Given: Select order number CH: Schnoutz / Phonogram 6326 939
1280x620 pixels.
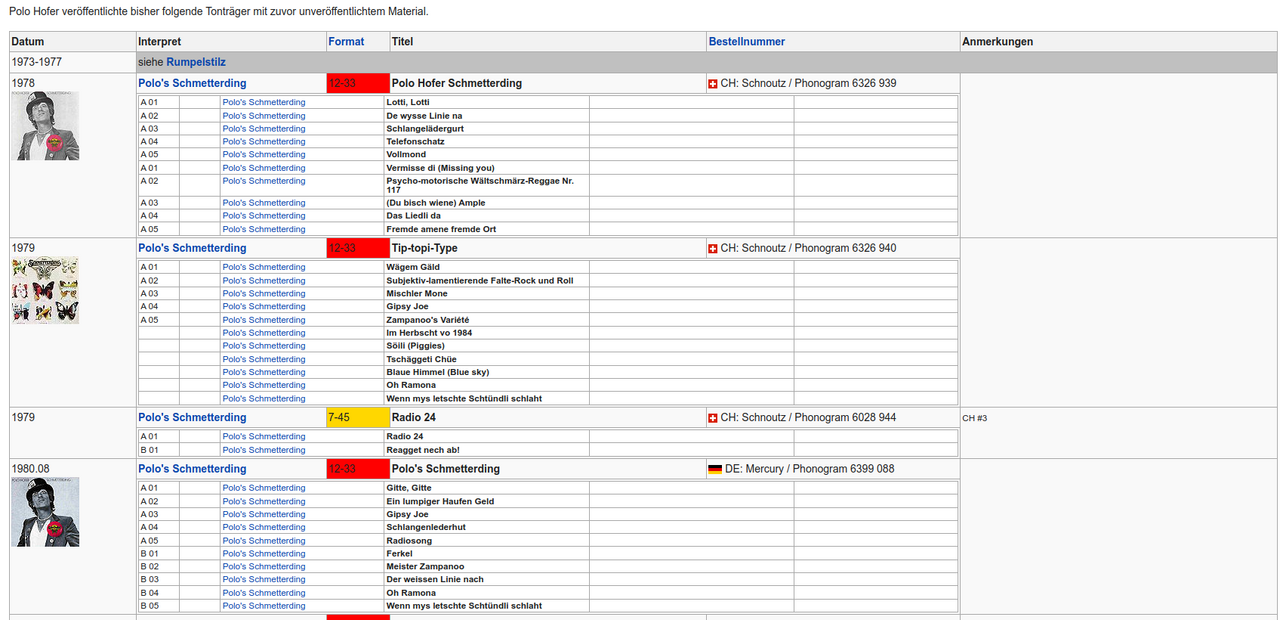Looking at the screenshot, I should [x=809, y=83].
